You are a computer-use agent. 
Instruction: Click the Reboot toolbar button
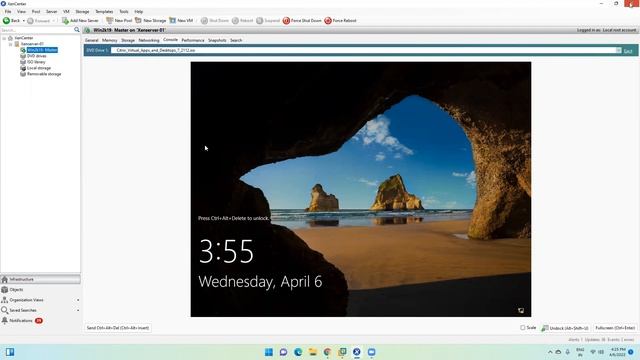pyautogui.click(x=242, y=20)
